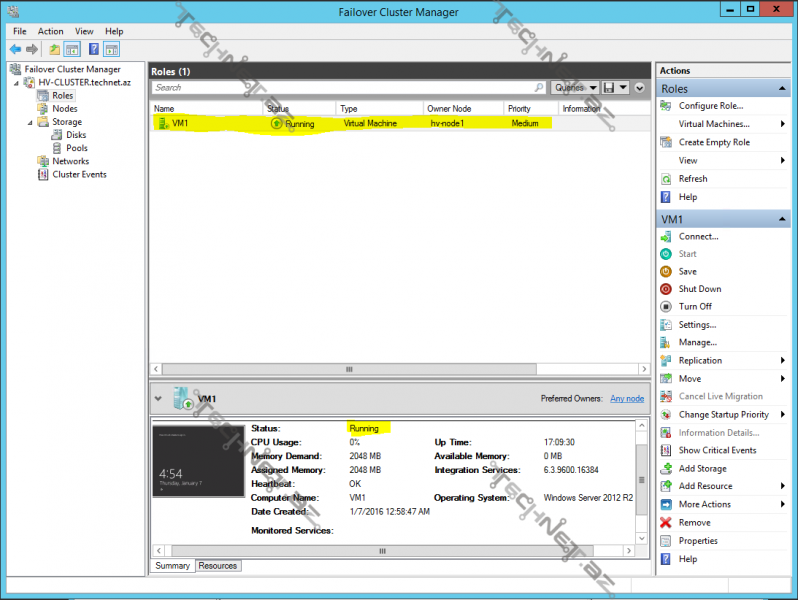Click the Back arrow in toolbar

click(x=15, y=49)
